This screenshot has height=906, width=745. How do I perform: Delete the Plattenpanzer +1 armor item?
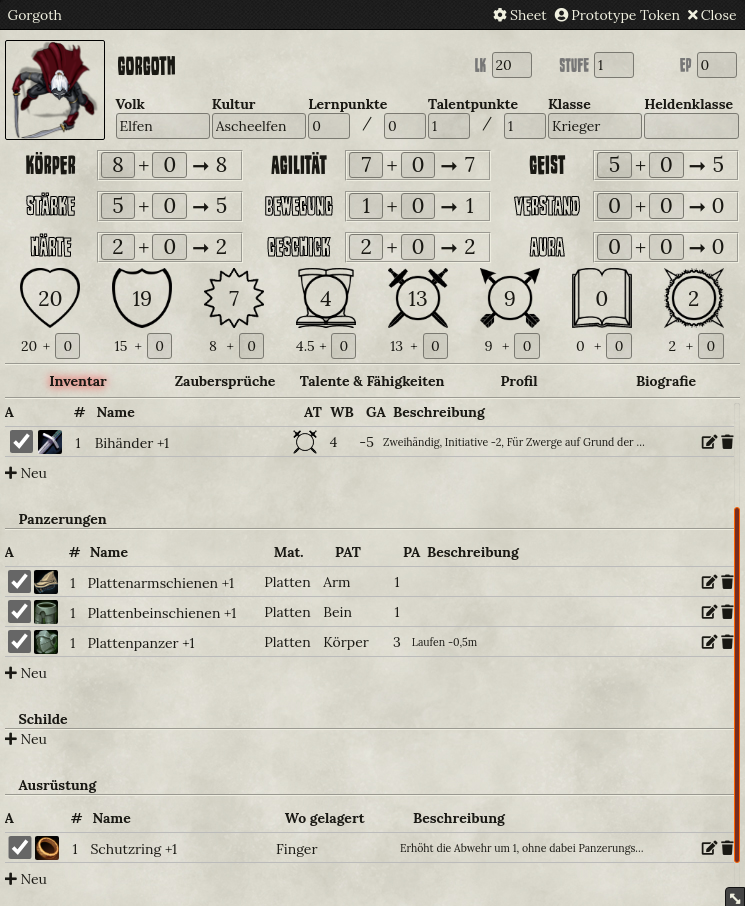click(727, 642)
